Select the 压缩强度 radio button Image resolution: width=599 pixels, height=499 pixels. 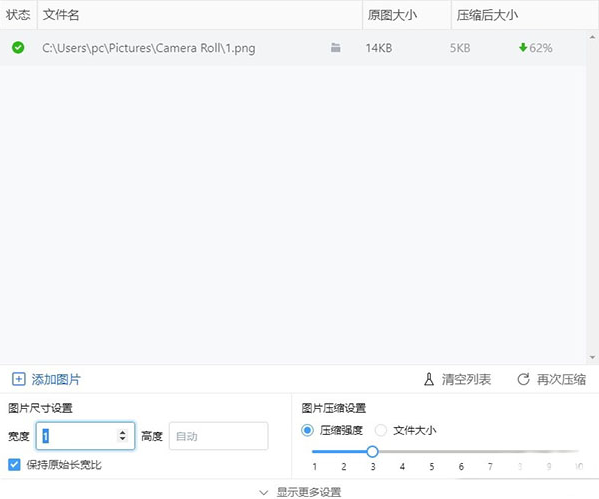(x=307, y=430)
